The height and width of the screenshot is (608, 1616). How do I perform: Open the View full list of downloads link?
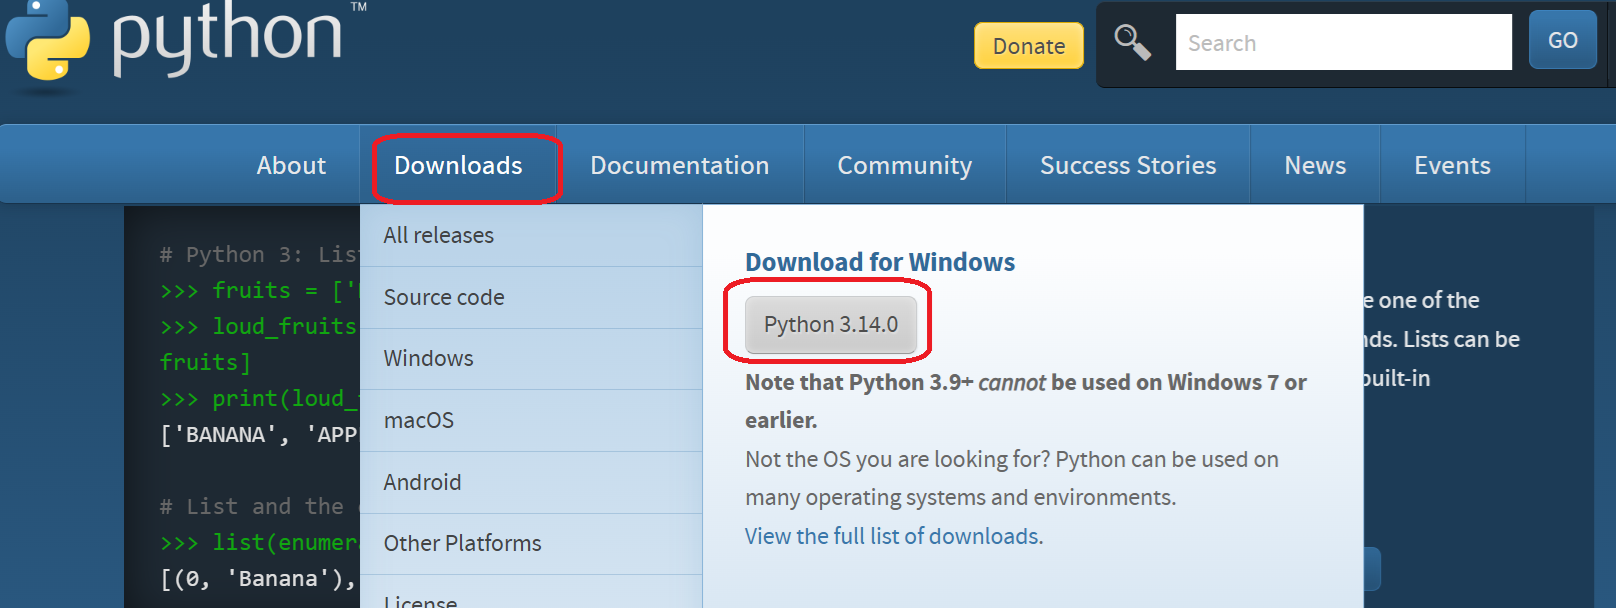(893, 537)
